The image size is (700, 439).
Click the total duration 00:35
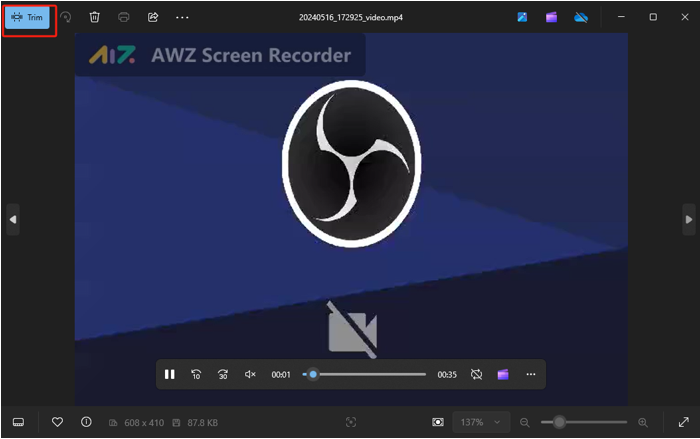(447, 375)
